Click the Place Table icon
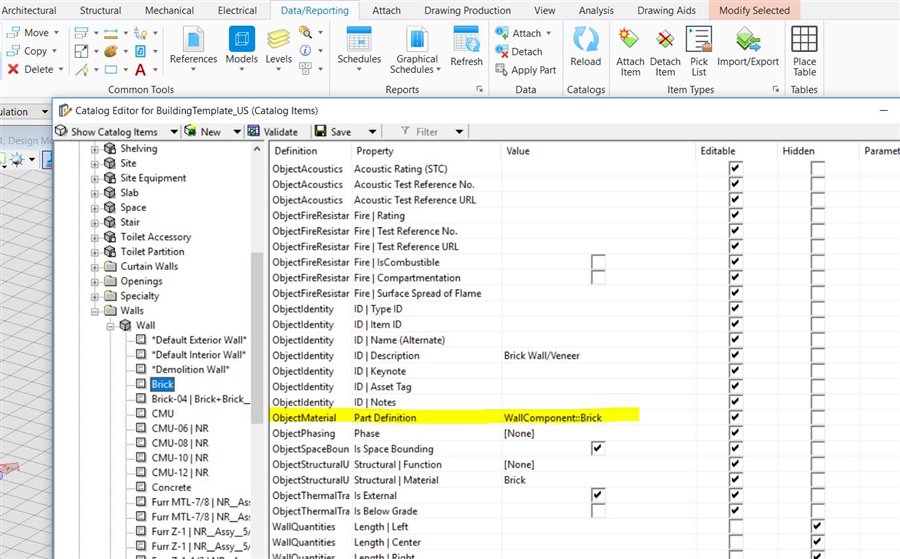900x559 pixels. (x=804, y=39)
